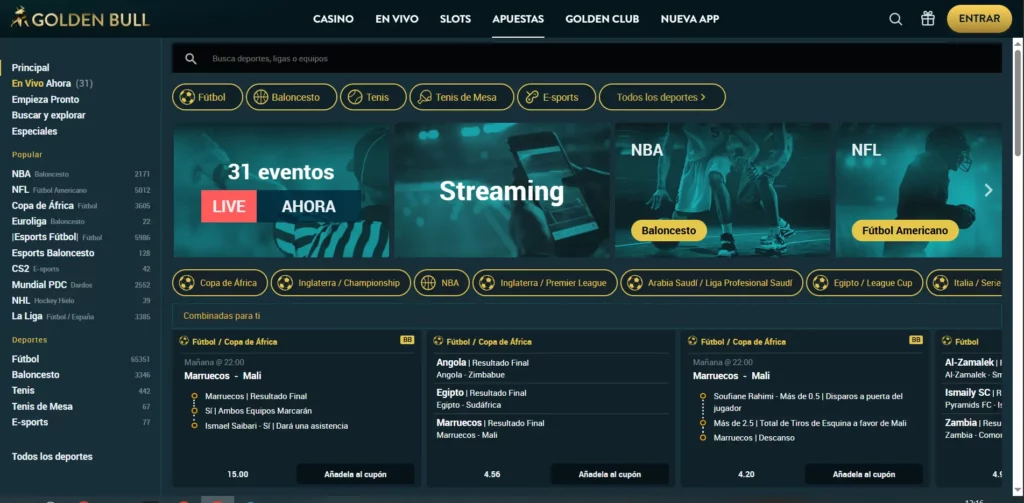The width and height of the screenshot is (1024, 503).
Task: Select the Inglaterra / Championship chip
Action: (x=341, y=283)
